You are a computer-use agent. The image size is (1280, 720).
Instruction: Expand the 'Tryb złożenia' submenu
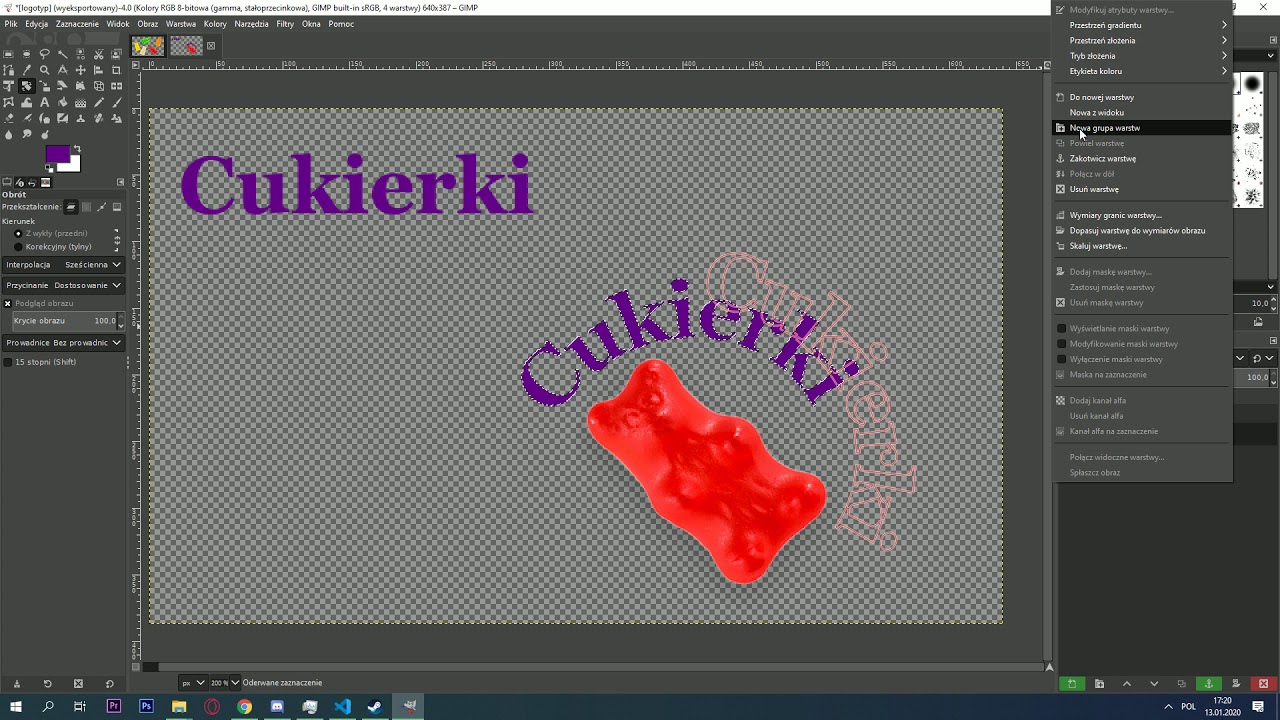(x=1142, y=56)
